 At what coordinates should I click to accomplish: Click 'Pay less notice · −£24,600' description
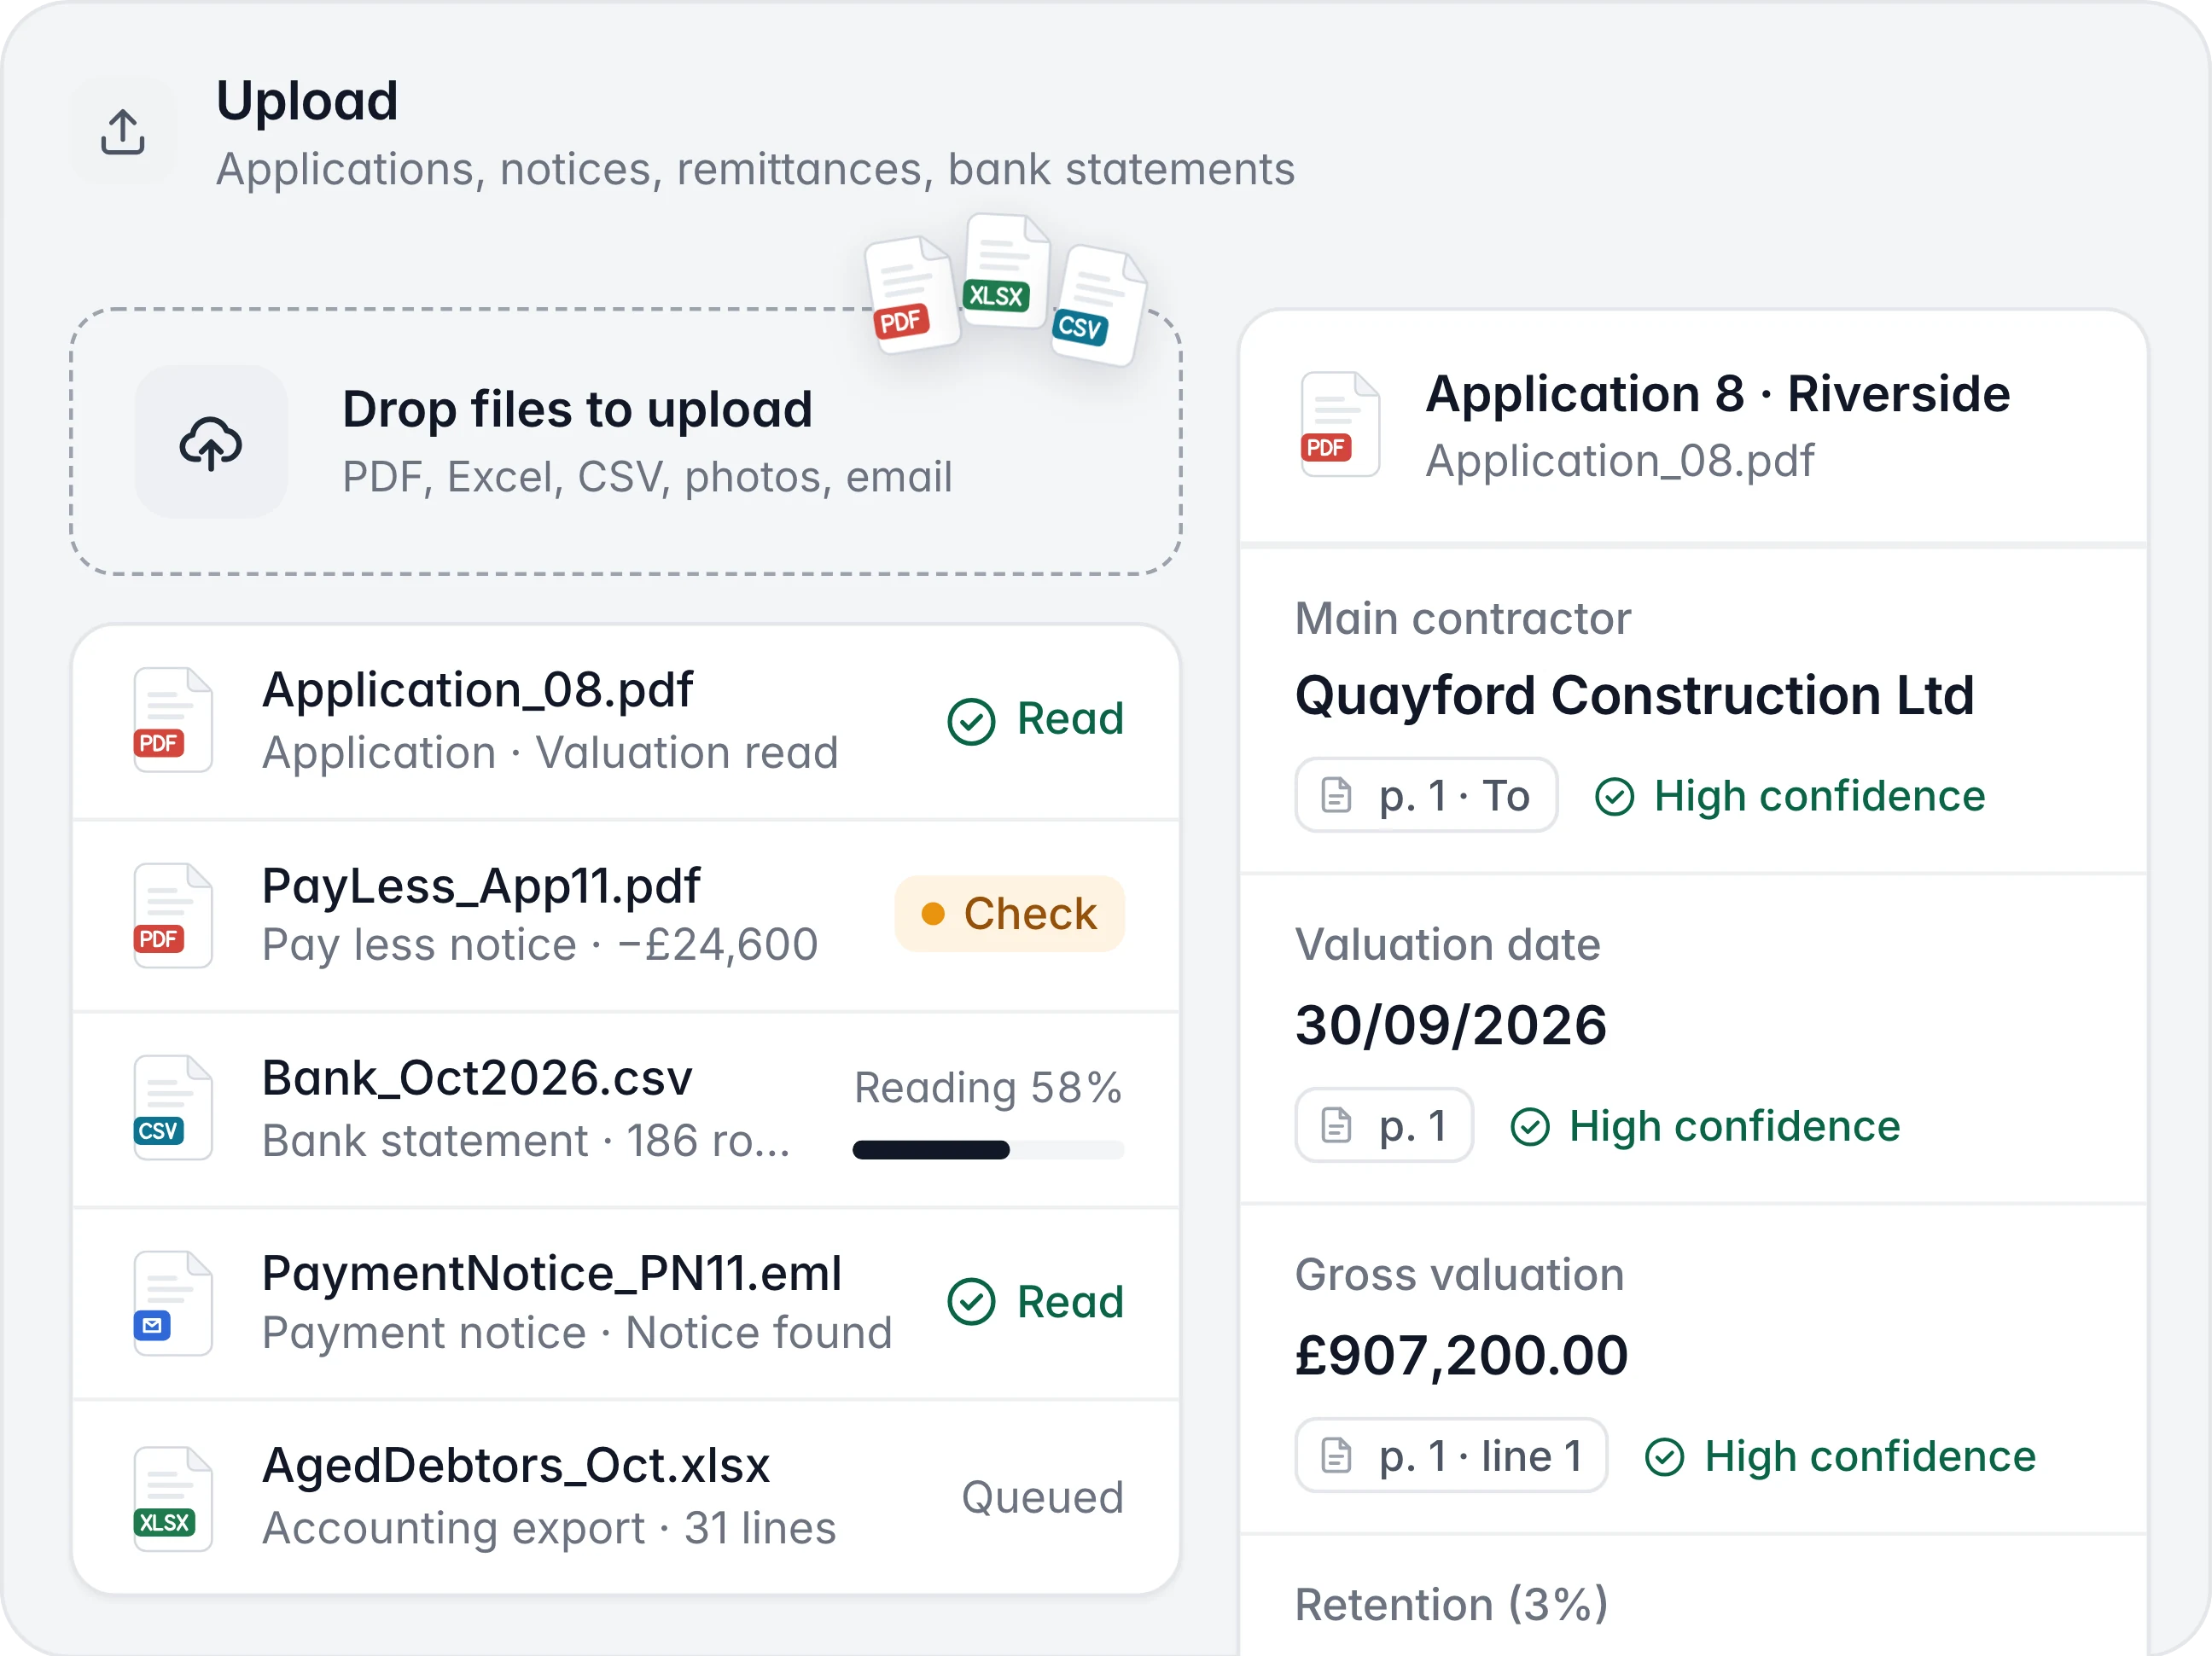tap(540, 945)
